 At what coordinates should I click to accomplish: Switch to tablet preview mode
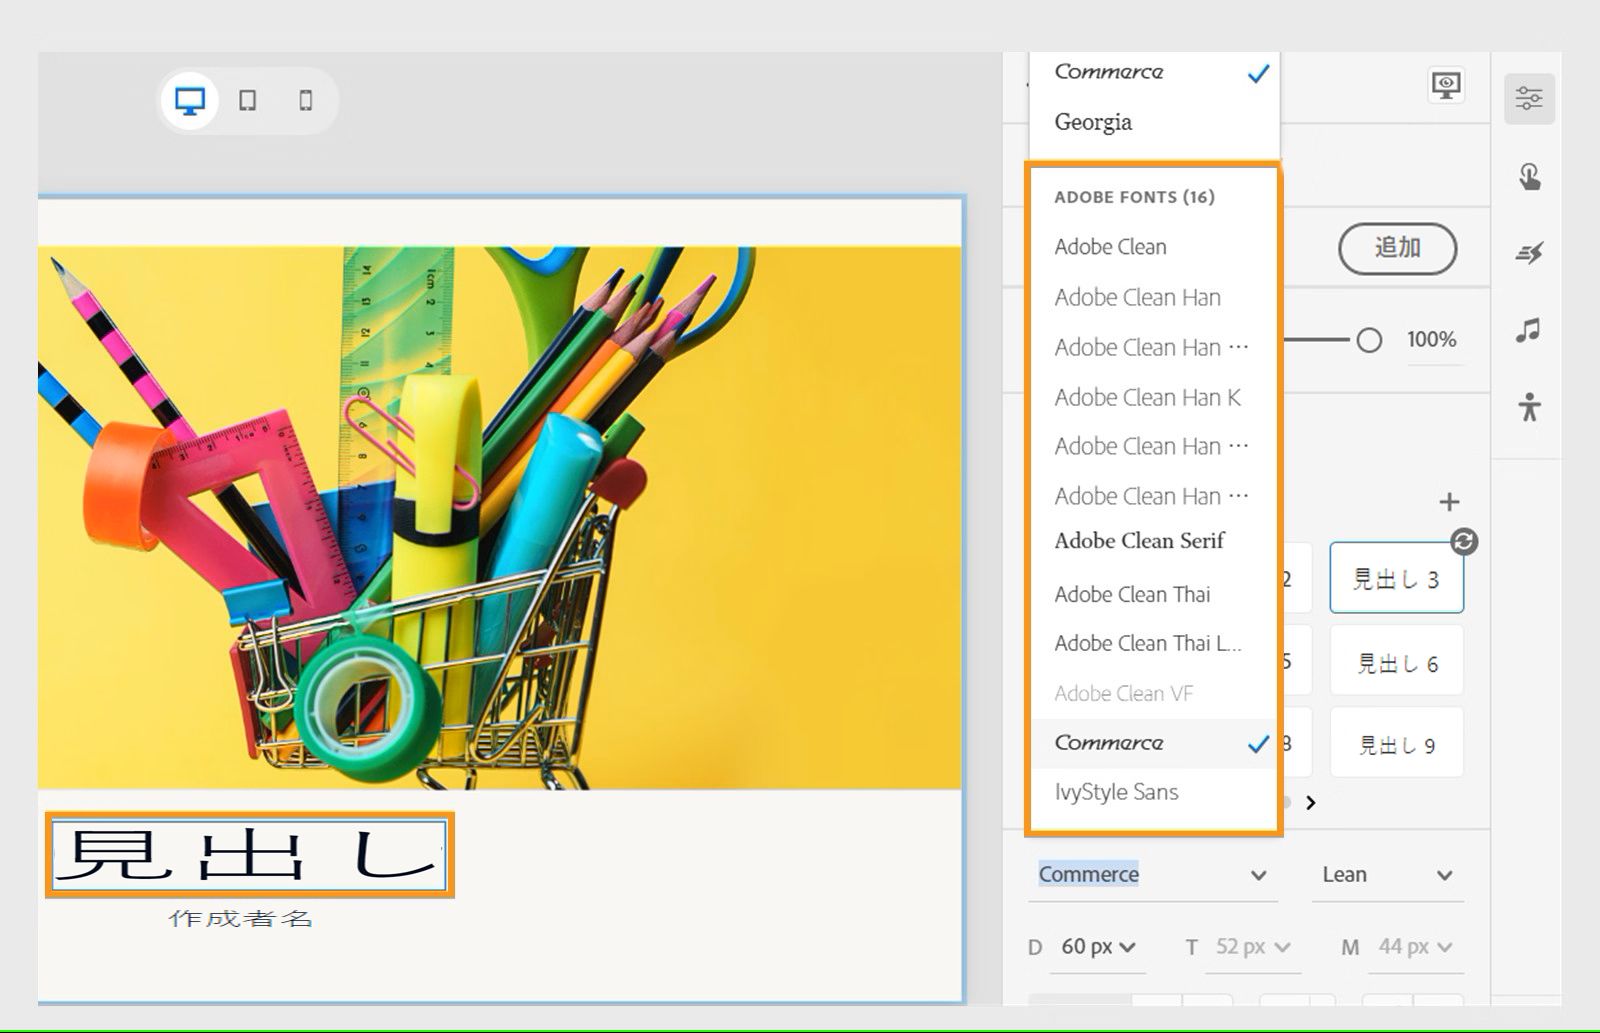247,101
